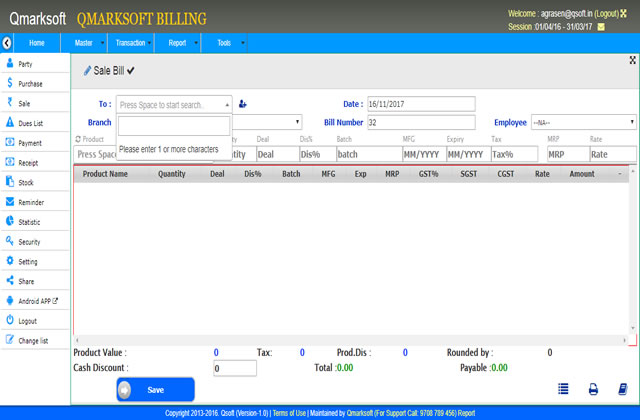Click the Logout power icon in the sidebar

point(10,320)
